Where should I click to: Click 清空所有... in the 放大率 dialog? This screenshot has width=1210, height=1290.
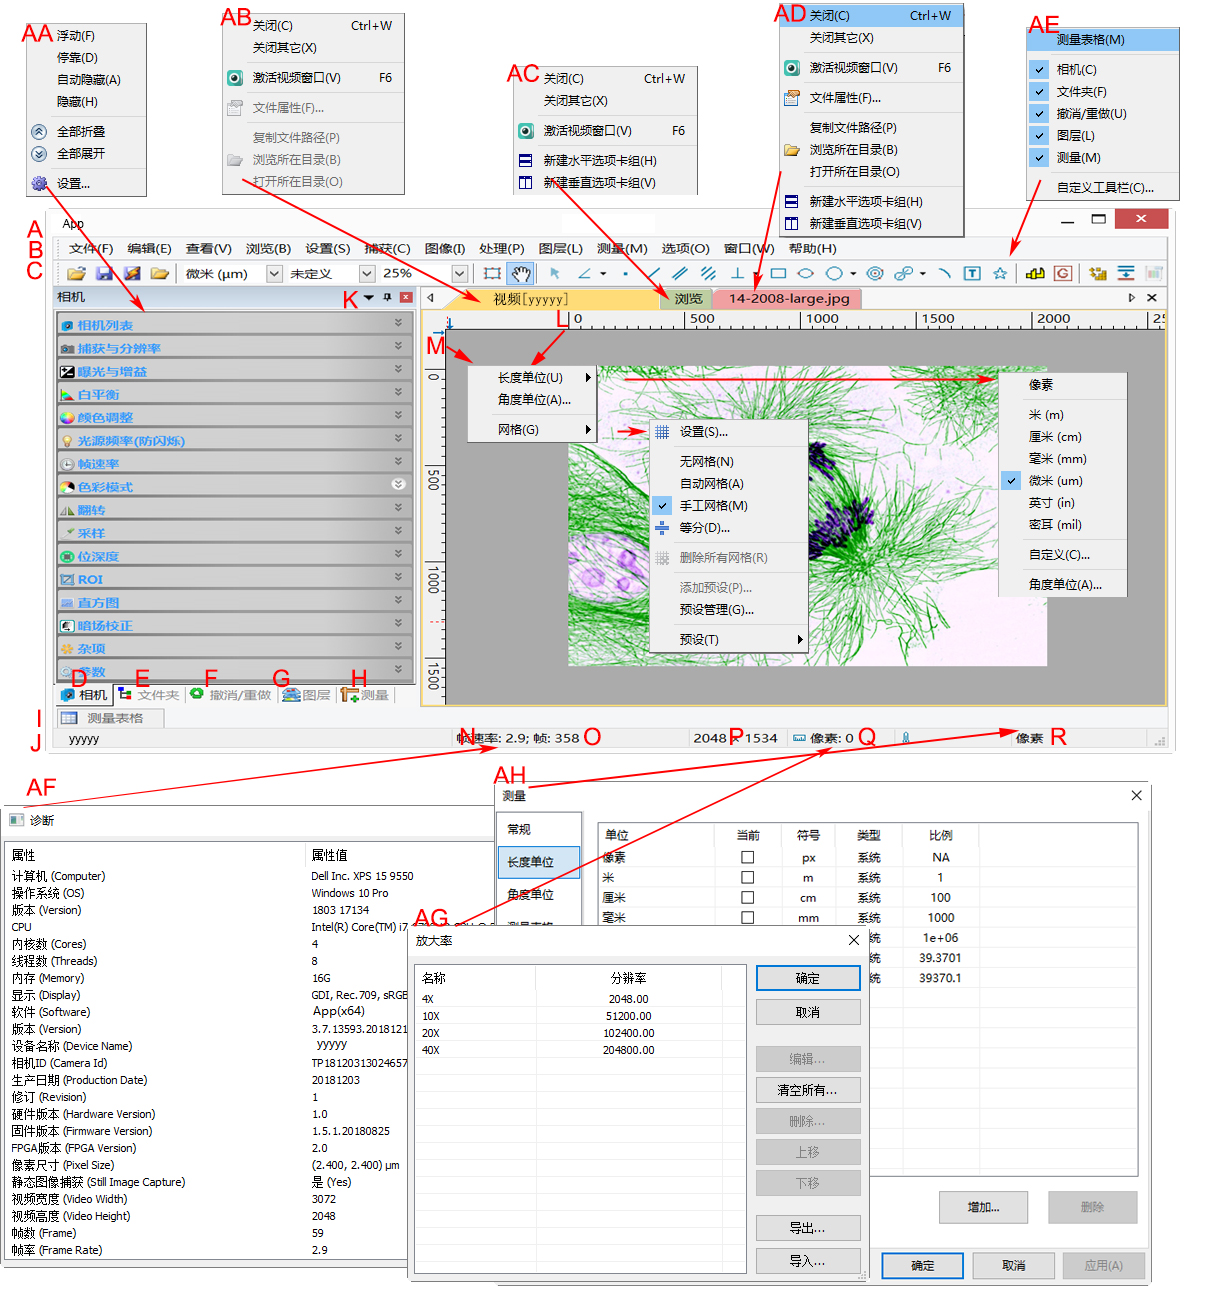point(808,1090)
